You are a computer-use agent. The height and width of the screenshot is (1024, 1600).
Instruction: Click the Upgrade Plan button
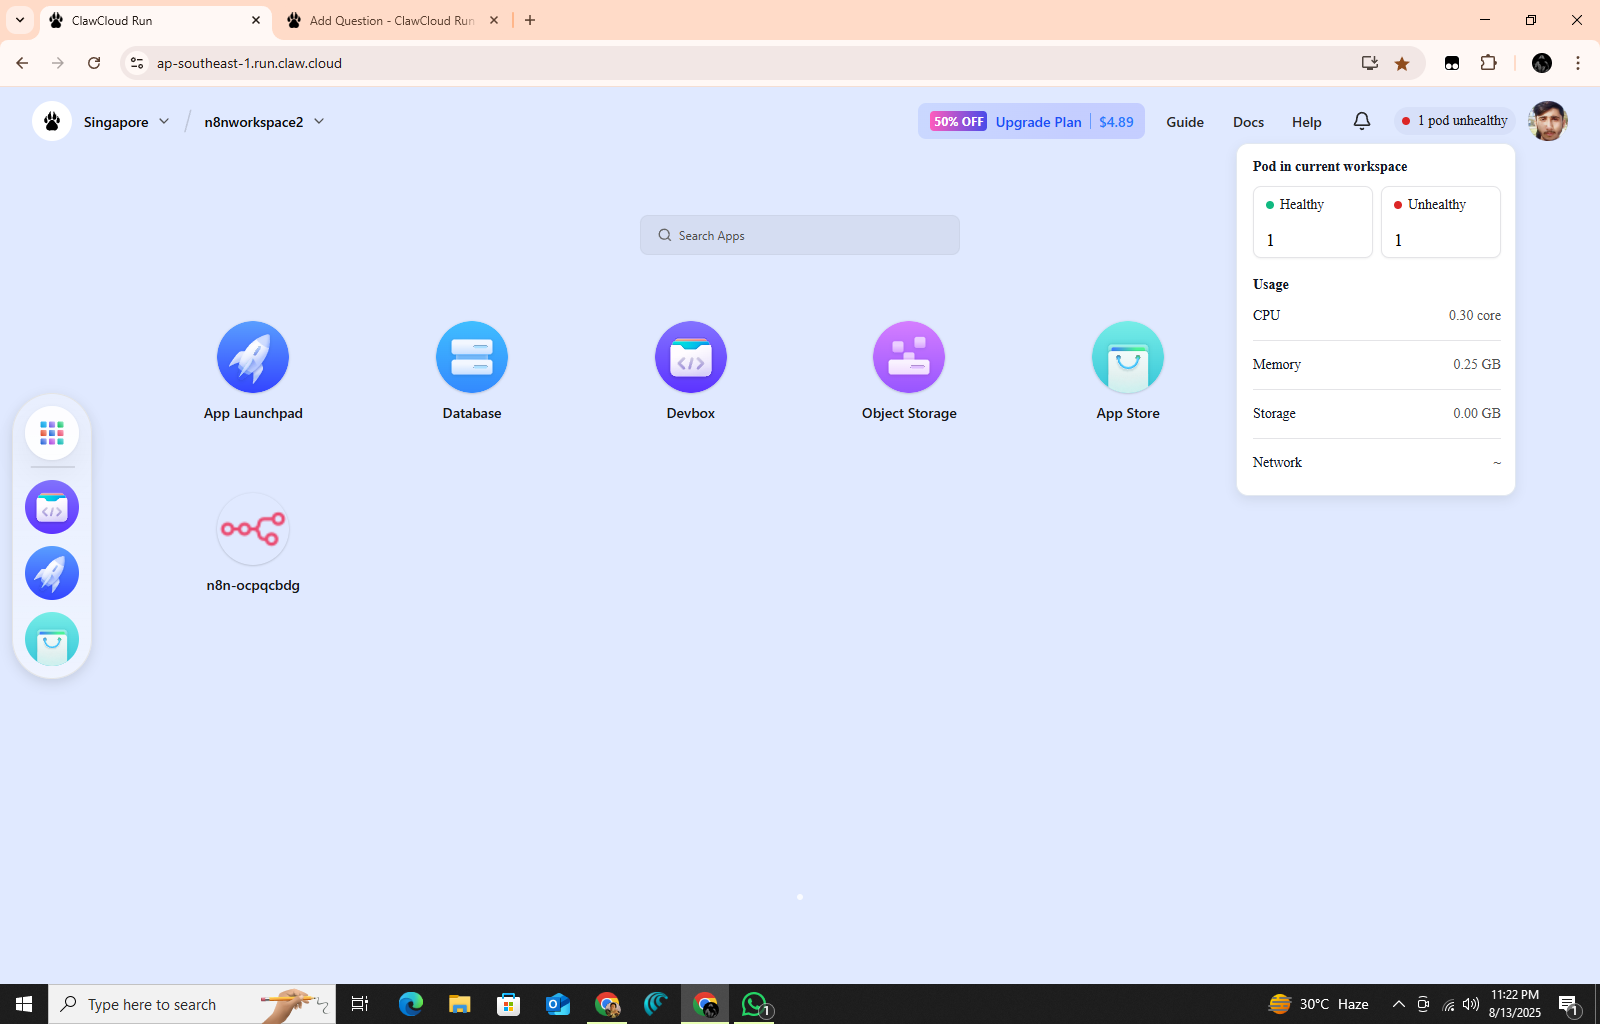click(x=1032, y=122)
